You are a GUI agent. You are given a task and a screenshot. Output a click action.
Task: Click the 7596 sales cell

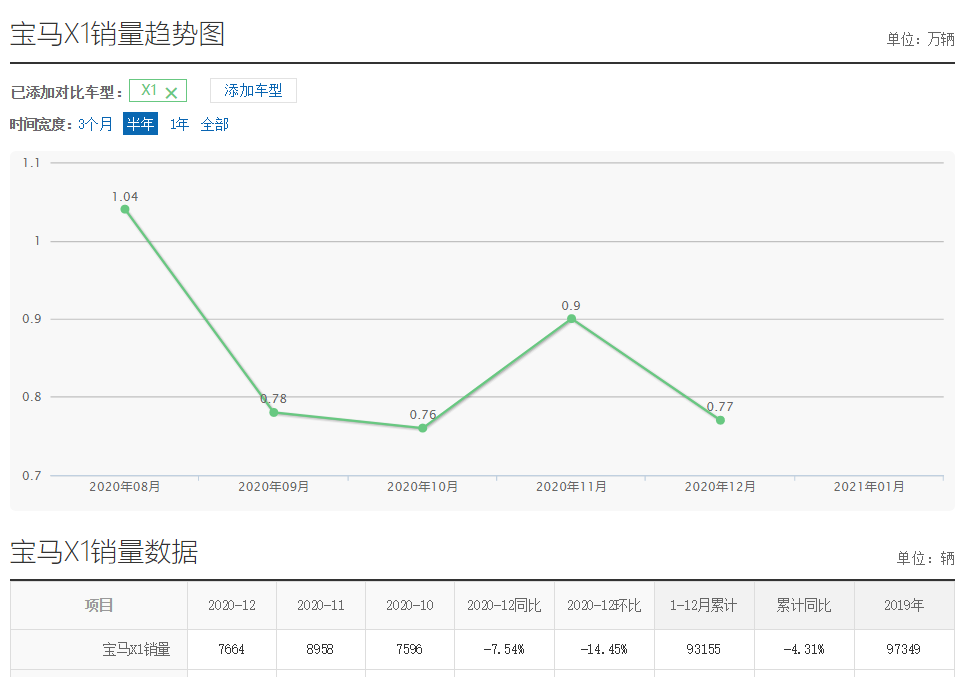[x=410, y=649]
